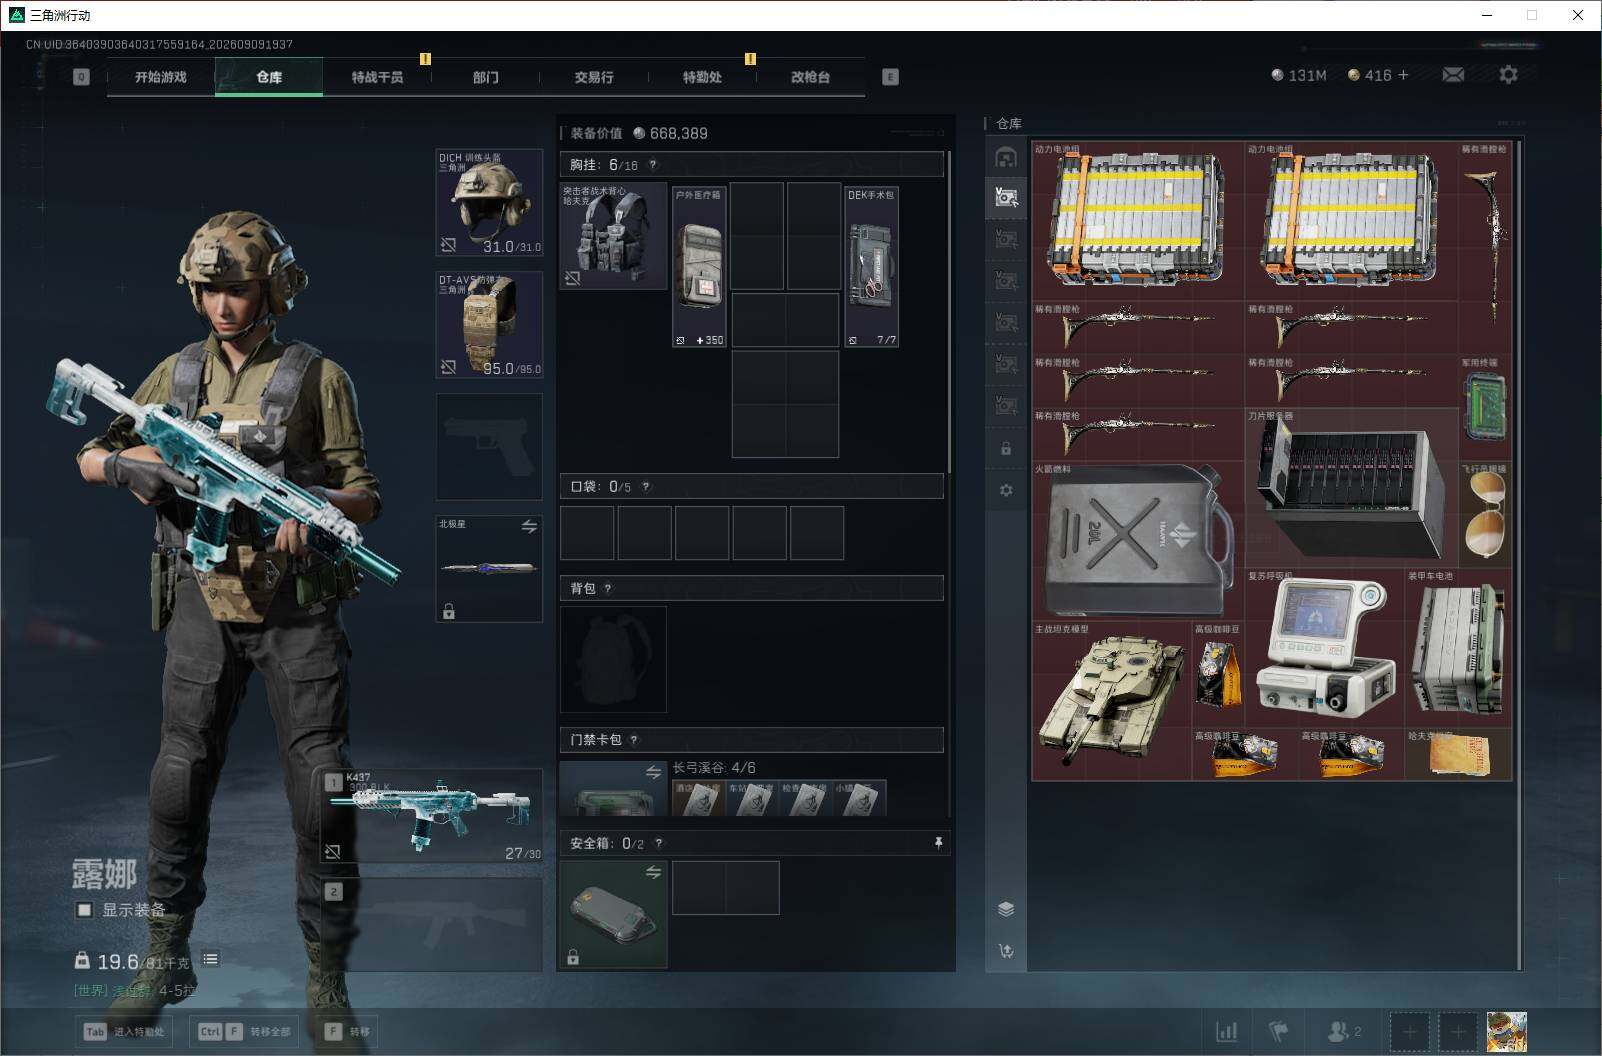The image size is (1602, 1056).
Task: Click the 装备价值 668,389 total
Action: [x=639, y=133]
